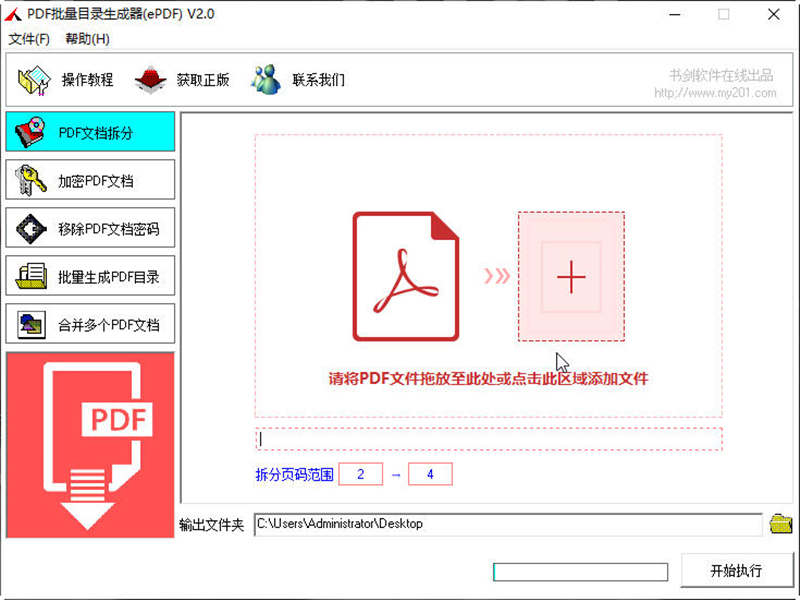The image size is (800, 600).
Task: Click the end page number field
Action: [x=430, y=474]
